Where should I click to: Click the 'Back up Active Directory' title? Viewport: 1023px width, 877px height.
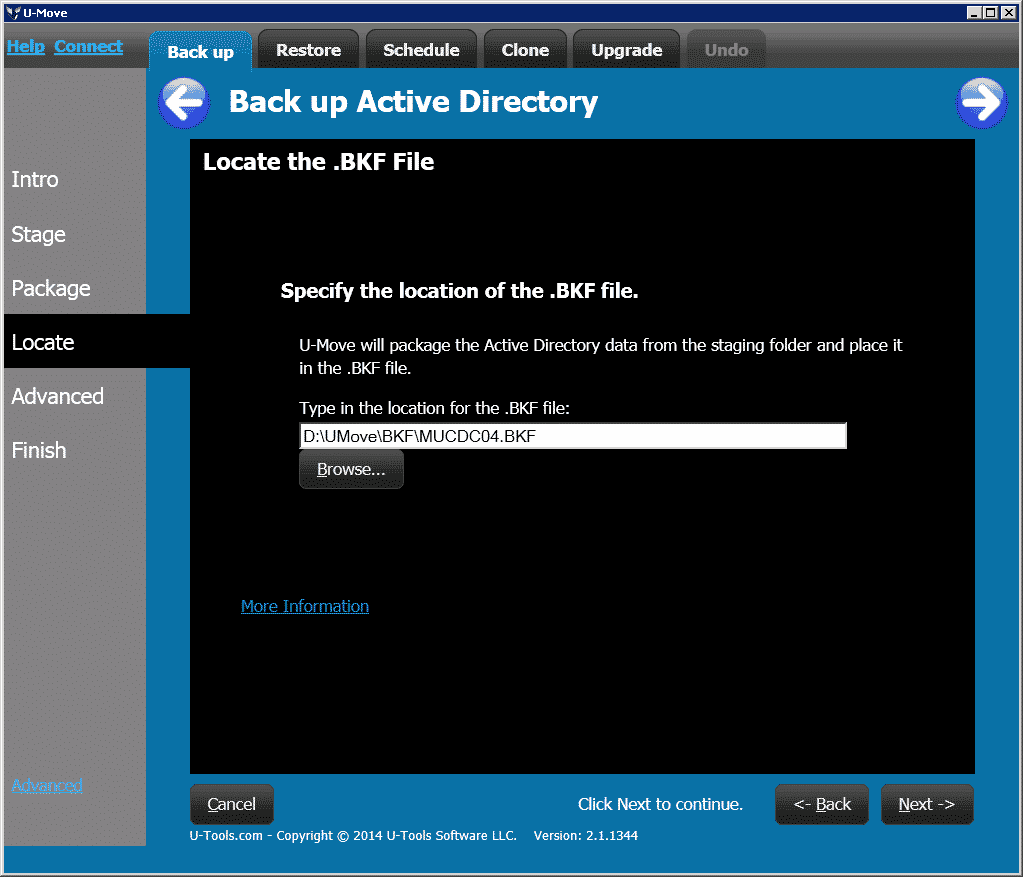tap(414, 102)
